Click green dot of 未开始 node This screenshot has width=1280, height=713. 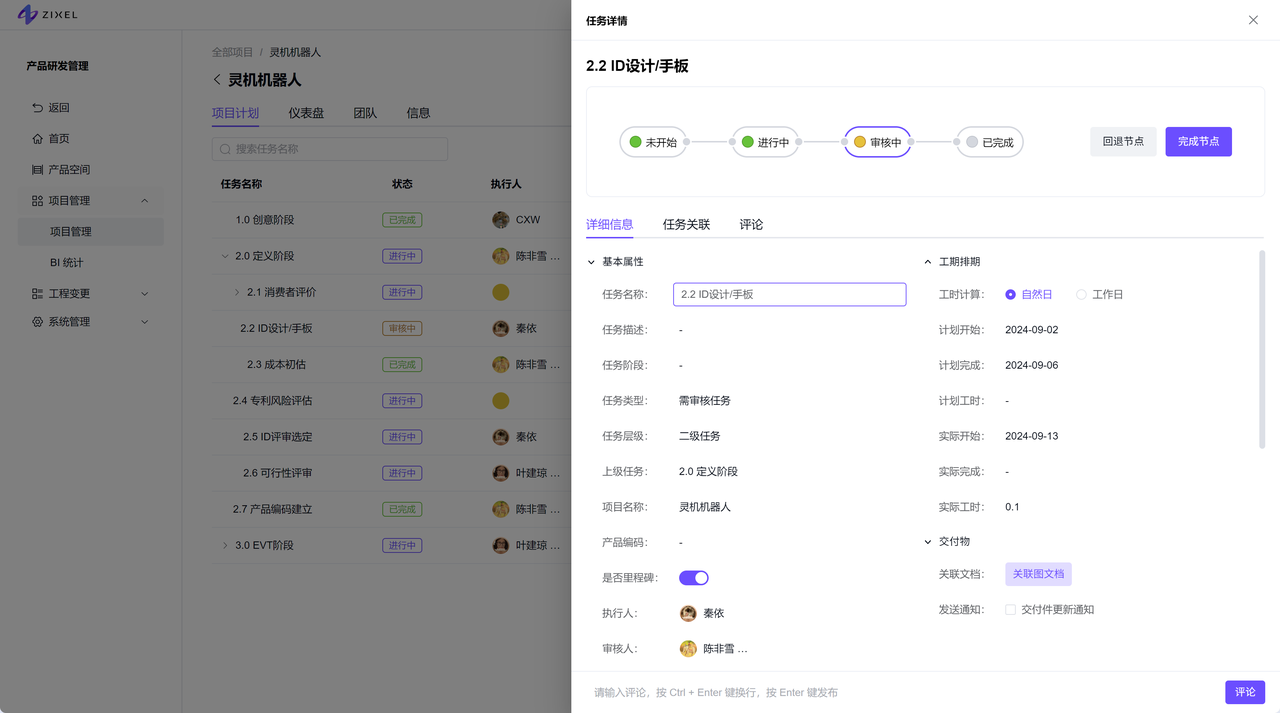coord(635,142)
